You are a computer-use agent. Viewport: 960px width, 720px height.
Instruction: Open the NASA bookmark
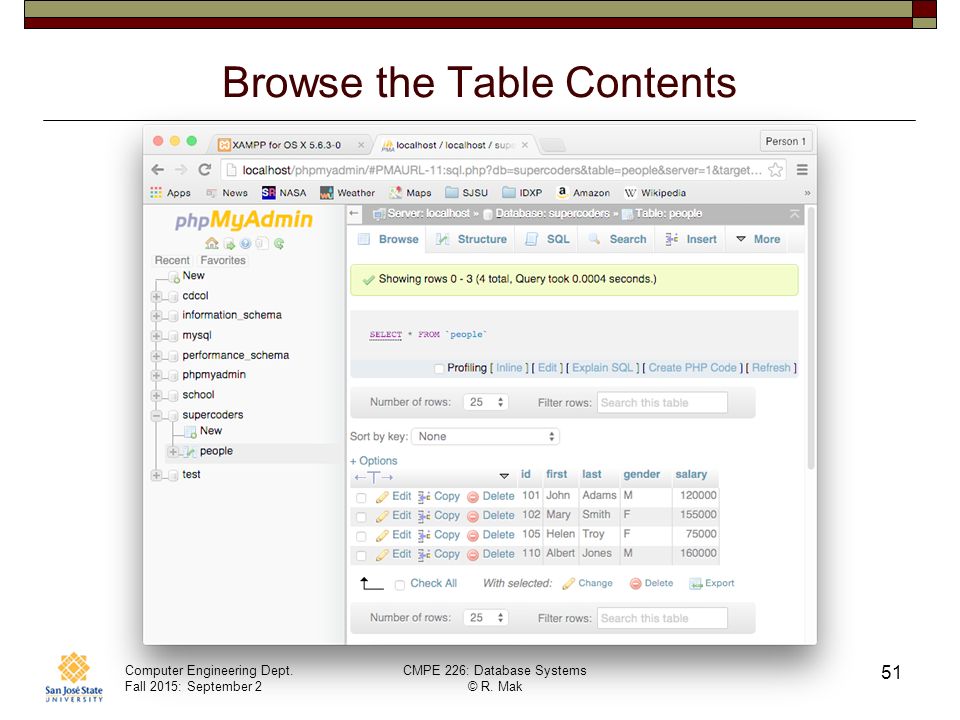[284, 193]
